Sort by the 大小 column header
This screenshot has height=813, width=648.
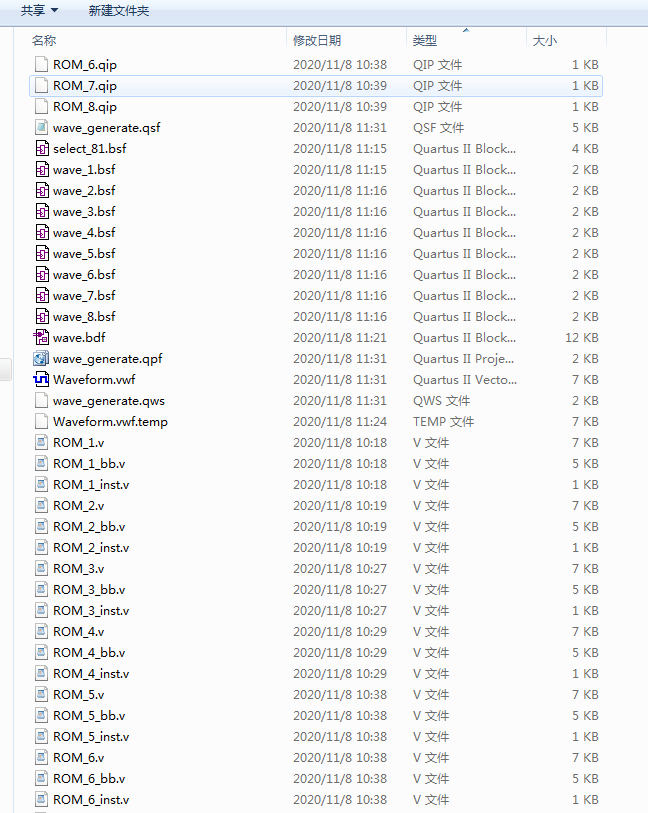[545, 40]
